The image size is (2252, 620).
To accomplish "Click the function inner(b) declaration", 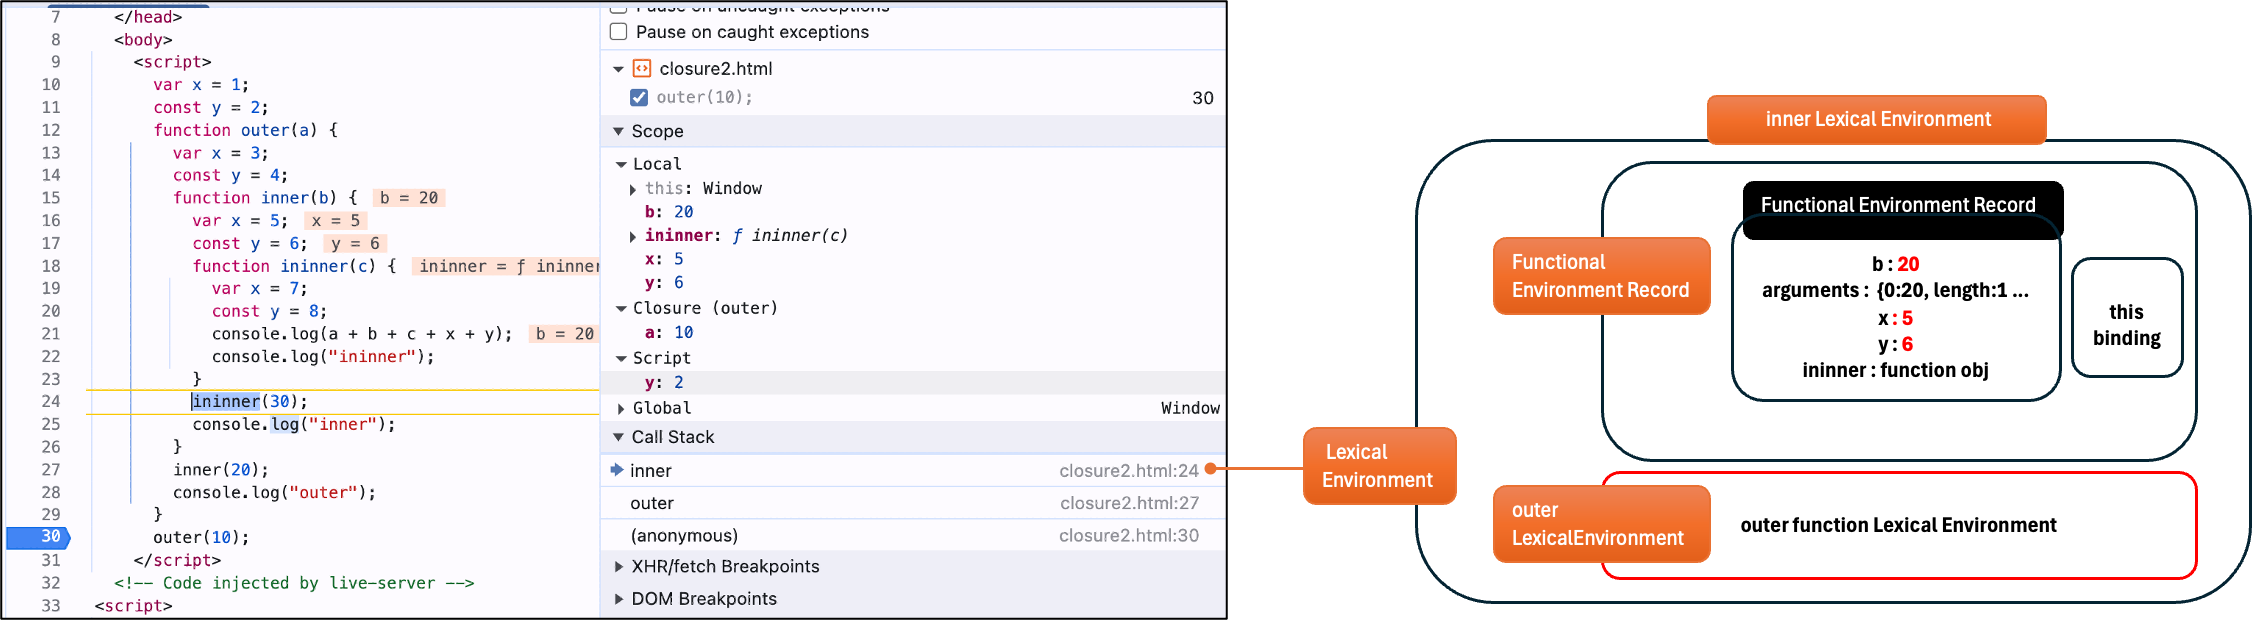I will click(265, 198).
